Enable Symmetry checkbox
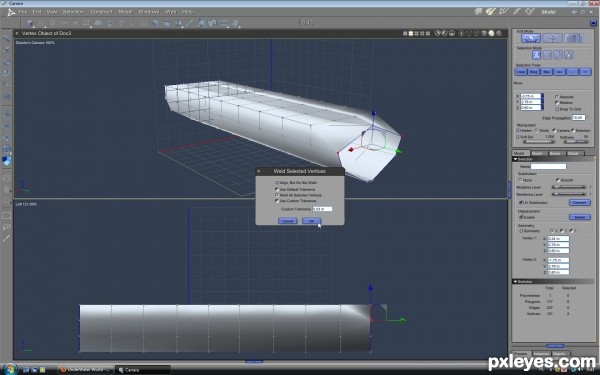The width and height of the screenshot is (600, 375). coord(521,231)
